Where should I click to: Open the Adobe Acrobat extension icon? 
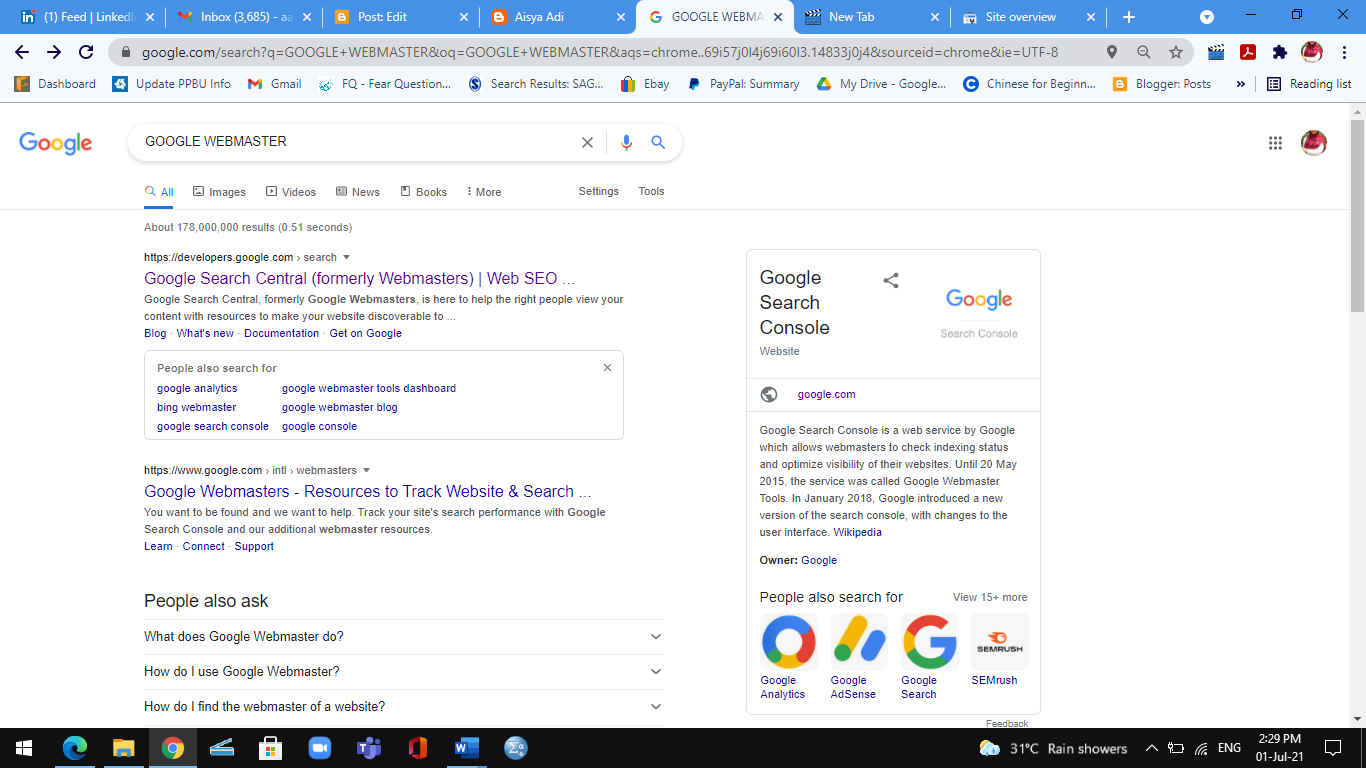(x=1248, y=52)
